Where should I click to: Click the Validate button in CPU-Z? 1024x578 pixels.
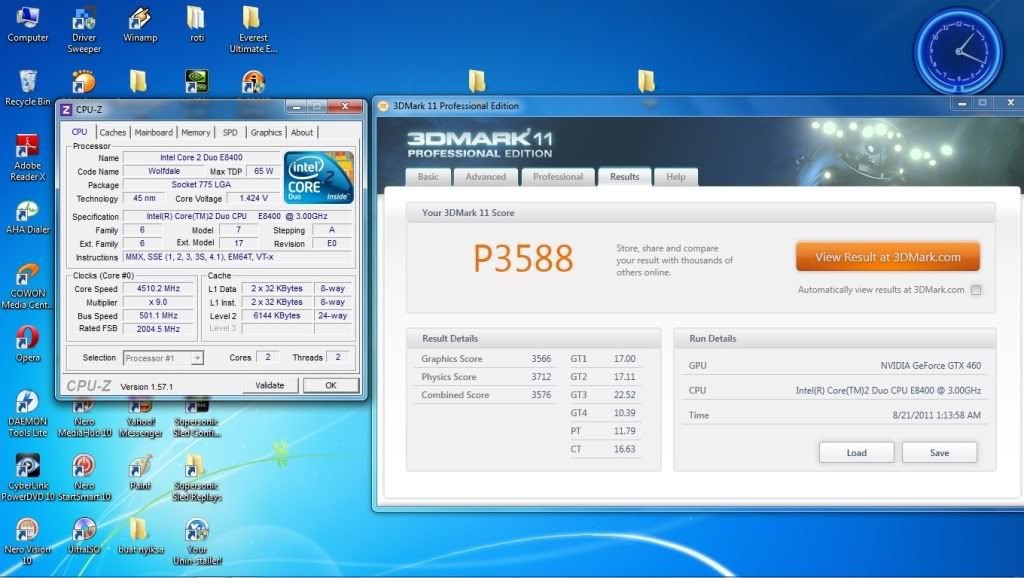pos(270,385)
